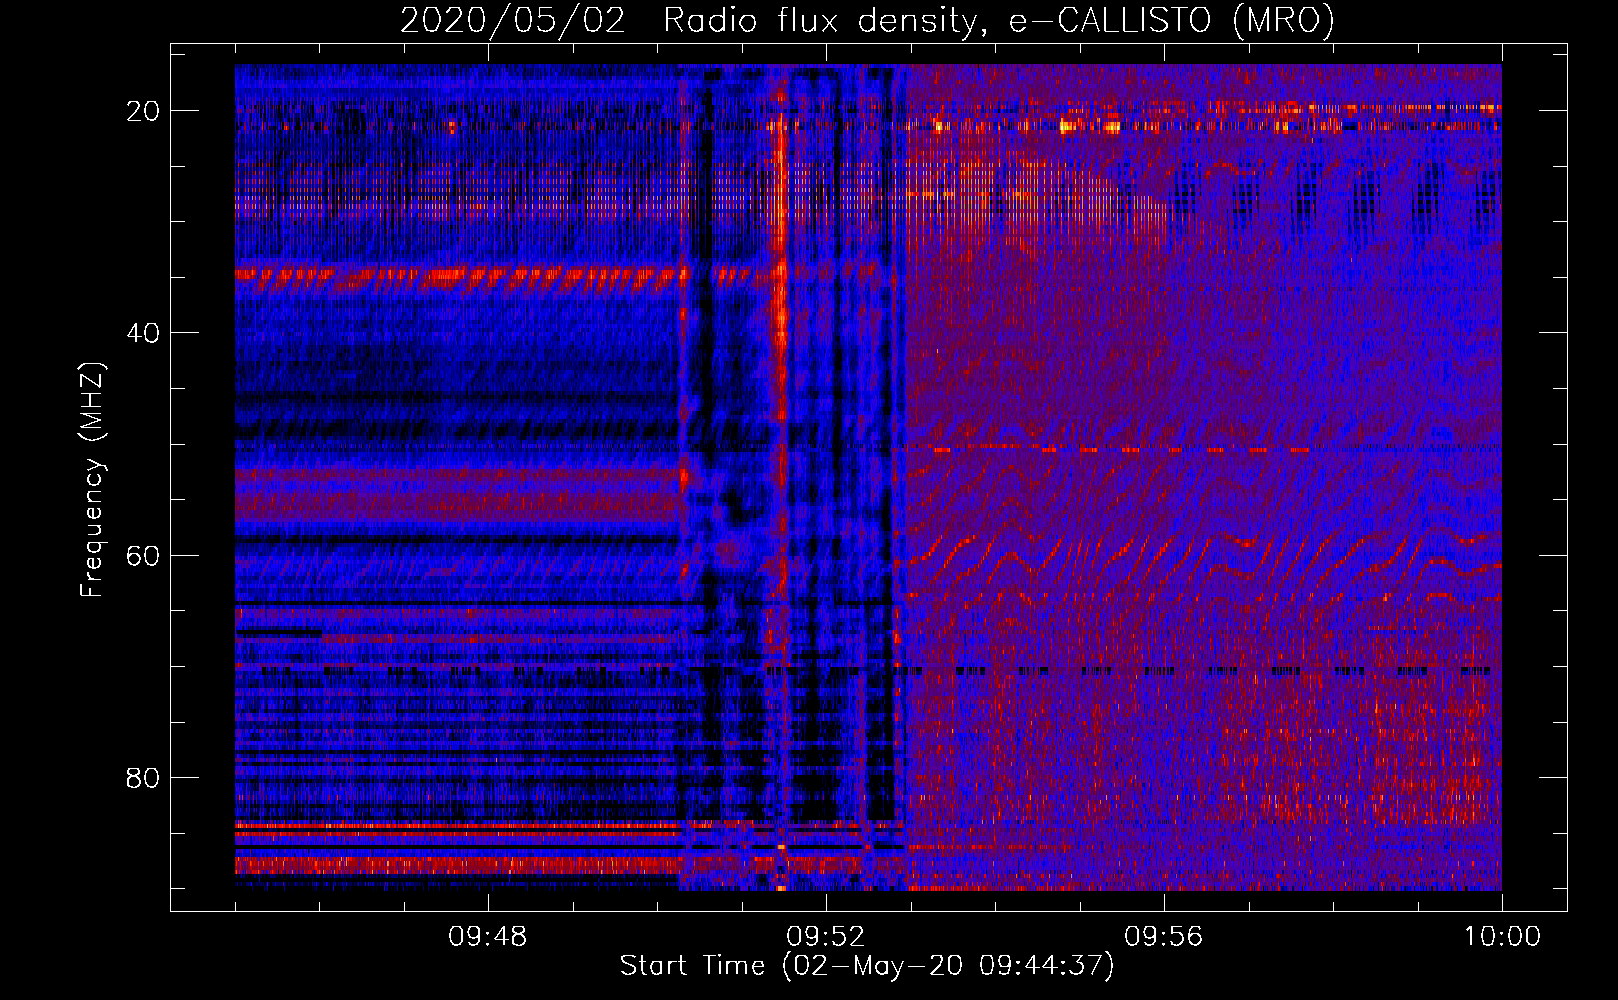Click the 20 frequency tick label

[144, 111]
